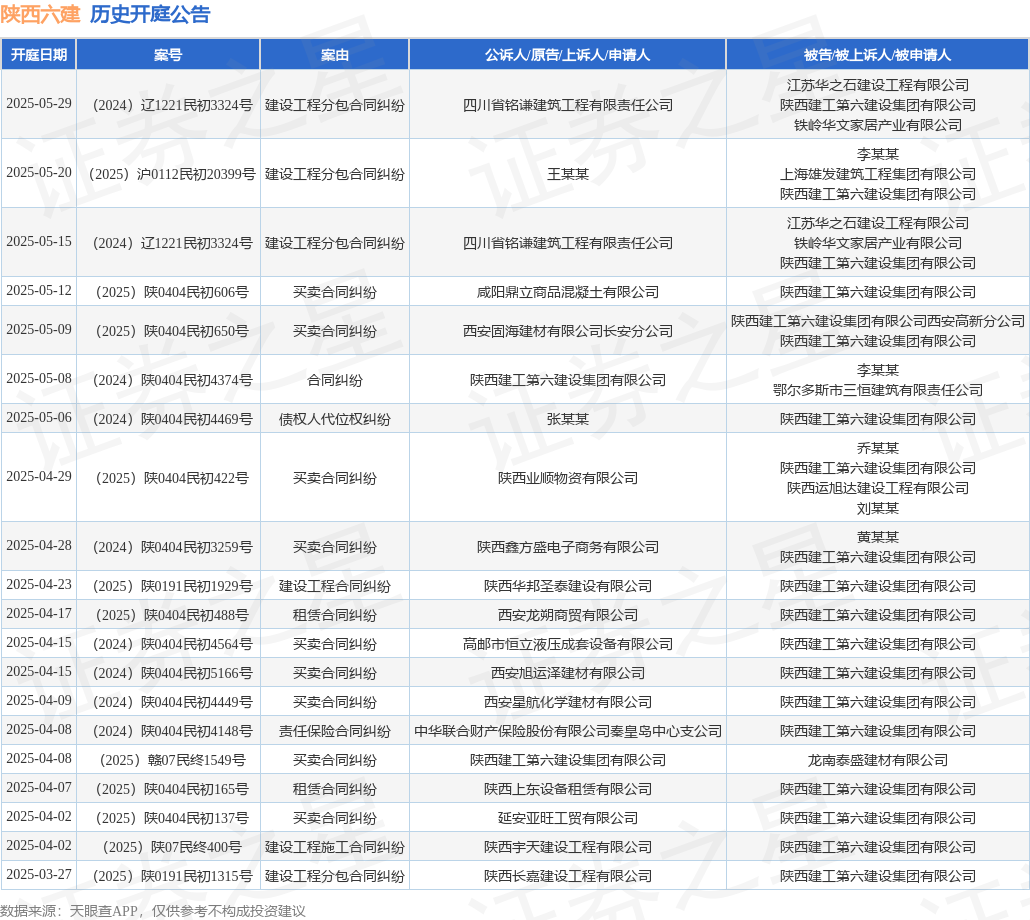The height and width of the screenshot is (920, 1030).
Task: Click the date cell 2025-05-29
Action: tap(39, 104)
